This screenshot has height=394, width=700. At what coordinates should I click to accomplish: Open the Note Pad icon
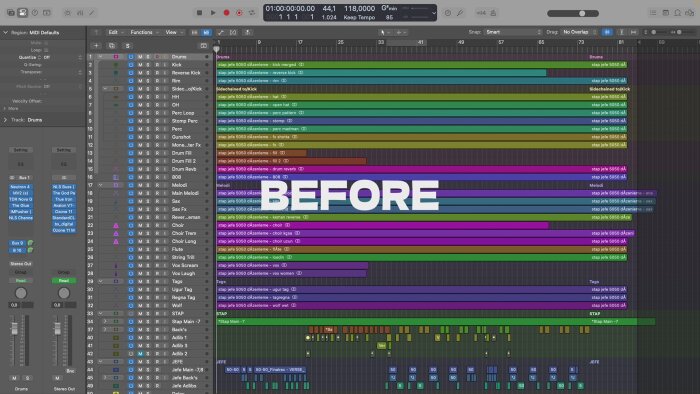[666, 13]
